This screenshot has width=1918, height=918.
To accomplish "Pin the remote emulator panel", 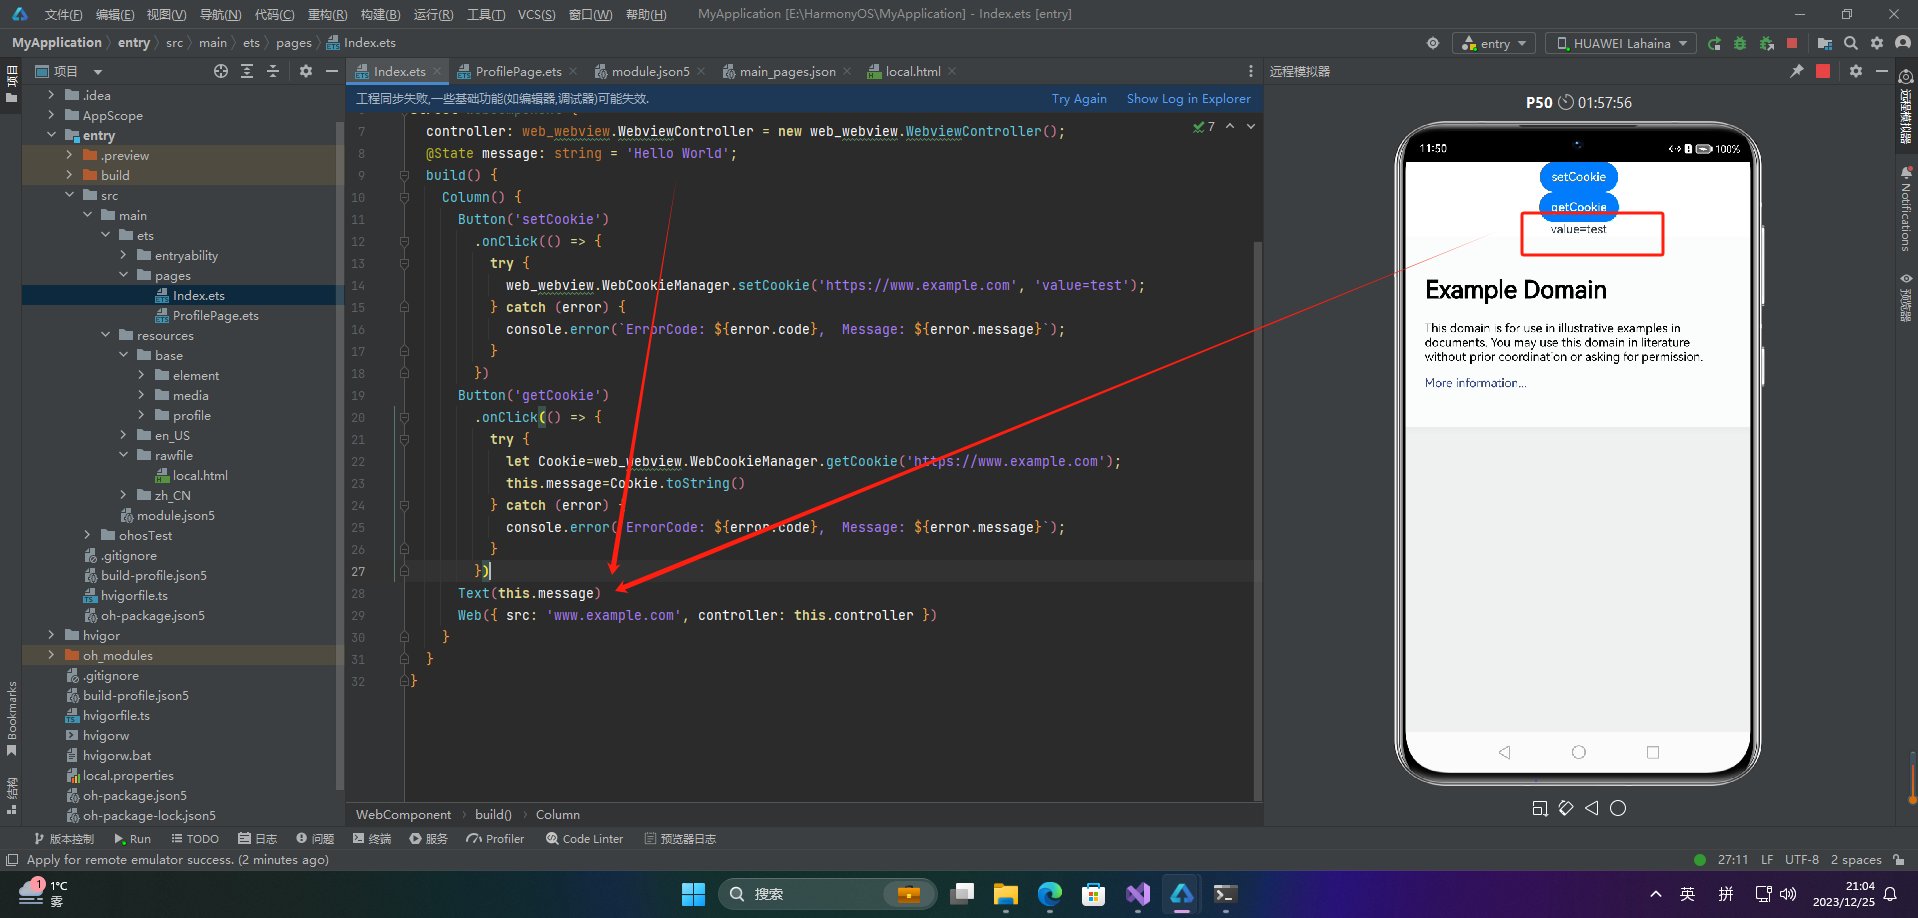I will pos(1797,71).
